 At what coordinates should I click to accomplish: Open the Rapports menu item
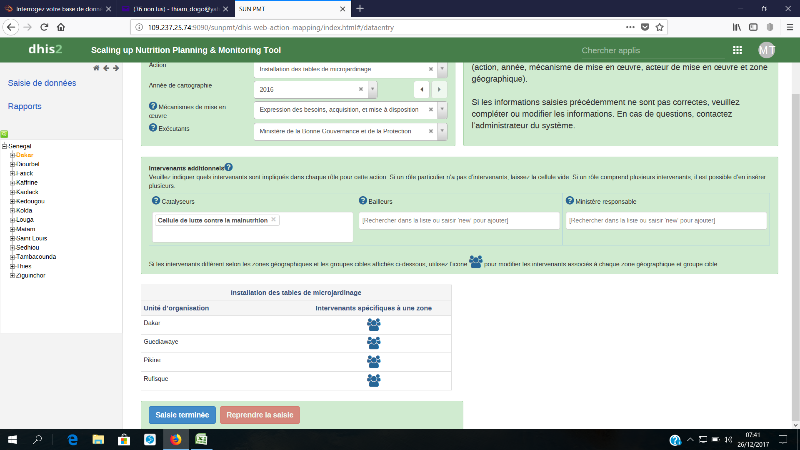click(25, 106)
